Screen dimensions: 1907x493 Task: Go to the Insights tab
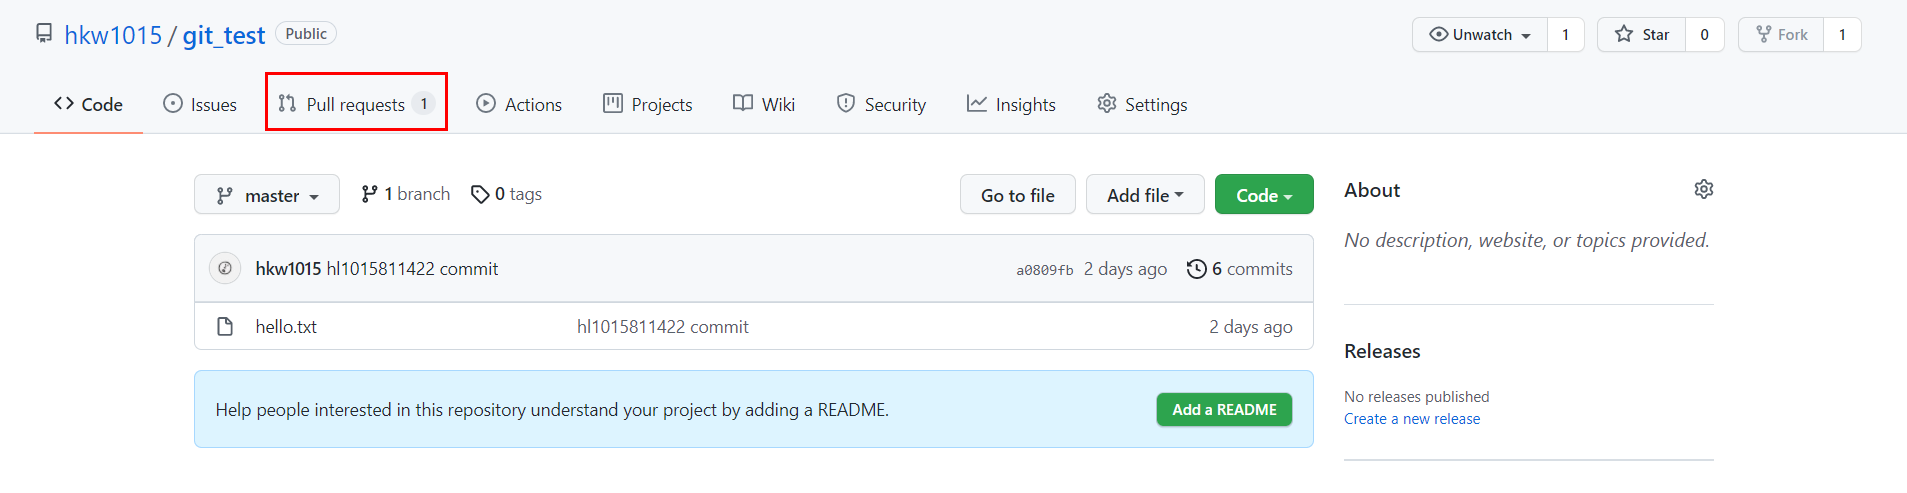[x=1011, y=104]
